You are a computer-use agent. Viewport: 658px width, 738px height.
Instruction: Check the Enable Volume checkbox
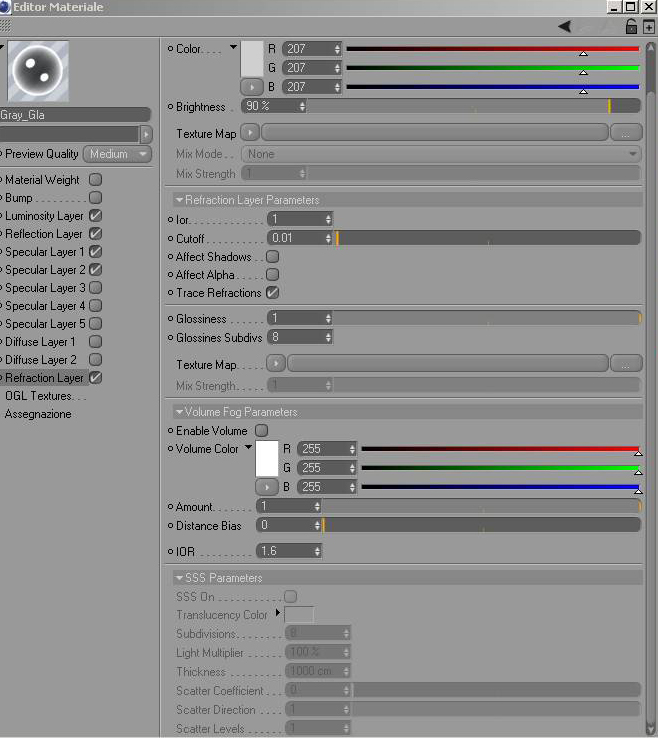pos(261,430)
